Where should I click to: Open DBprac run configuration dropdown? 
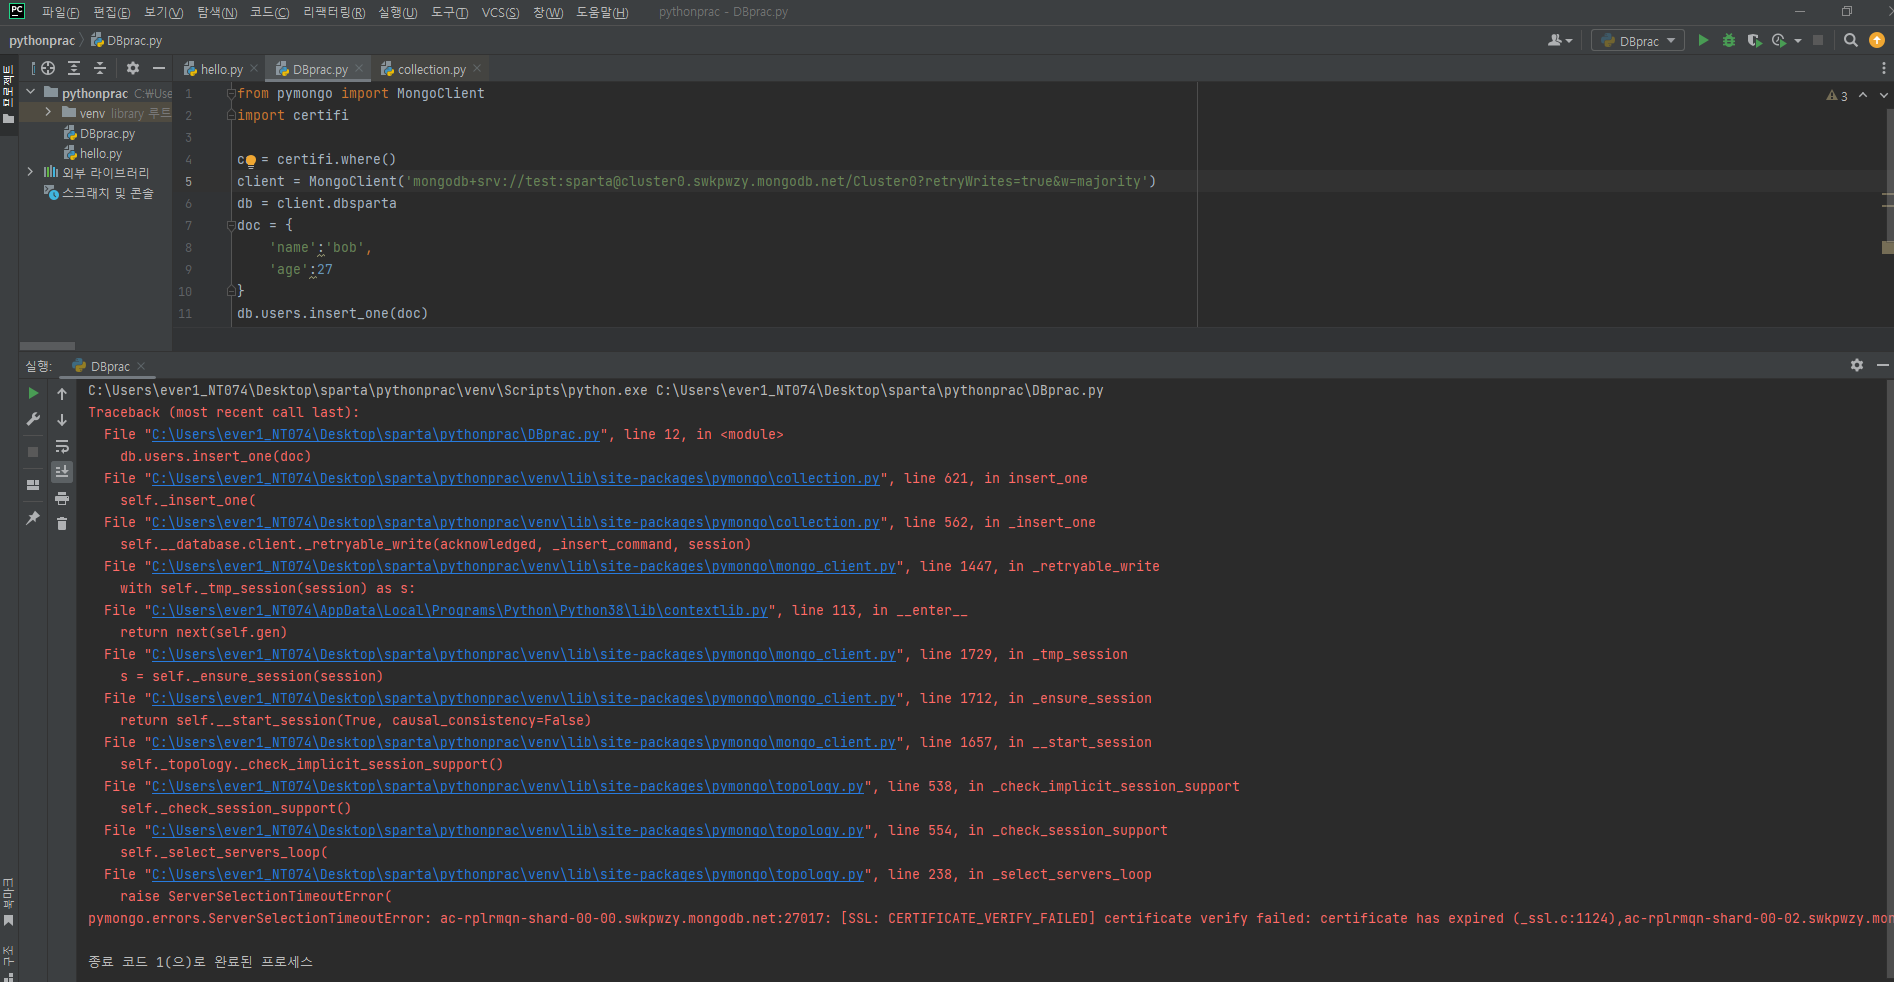click(x=1638, y=41)
